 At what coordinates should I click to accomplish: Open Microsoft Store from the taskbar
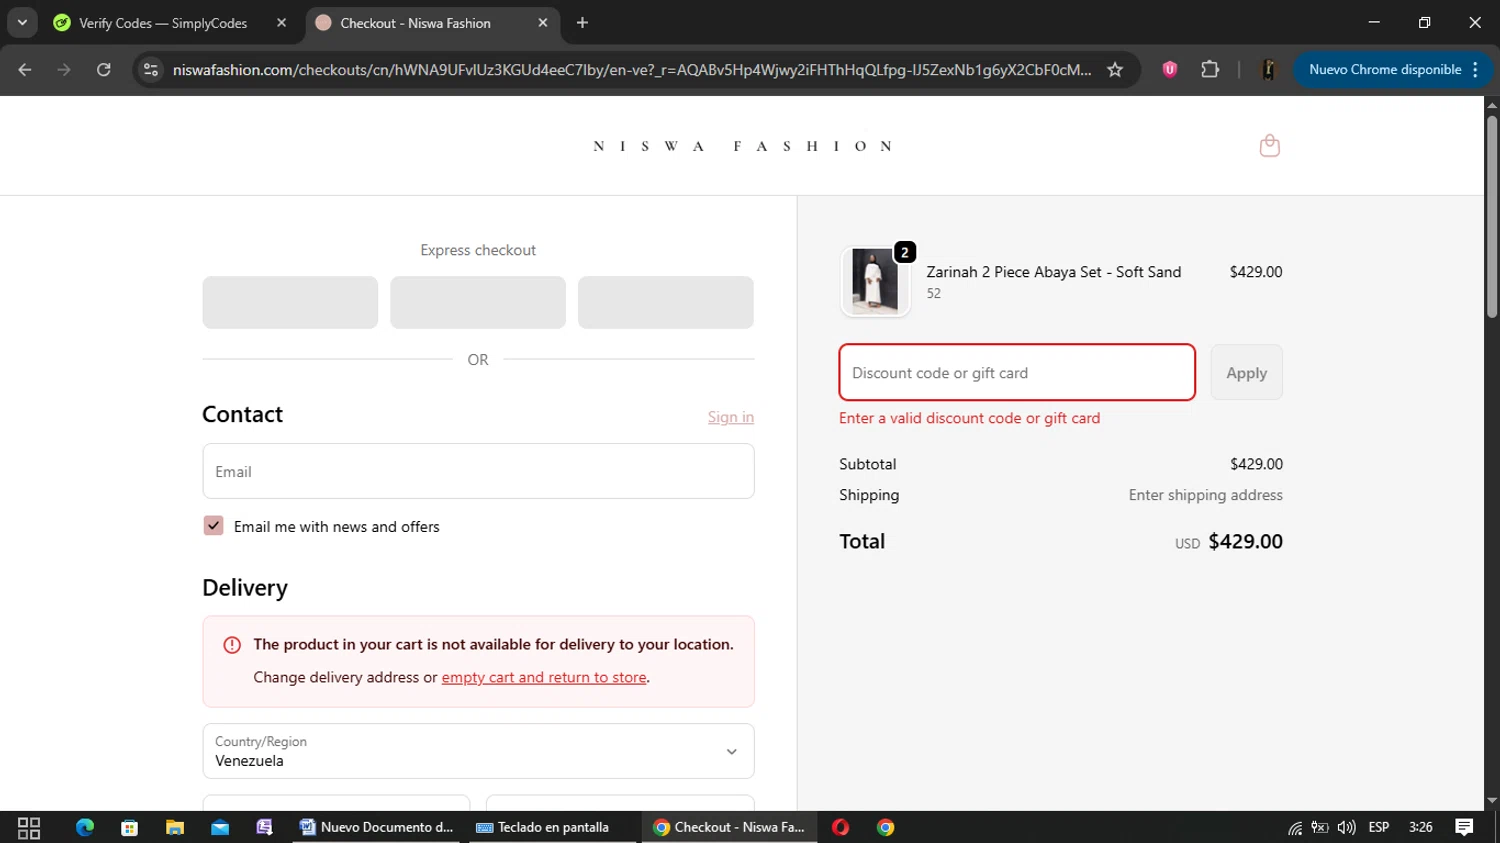[x=129, y=827]
